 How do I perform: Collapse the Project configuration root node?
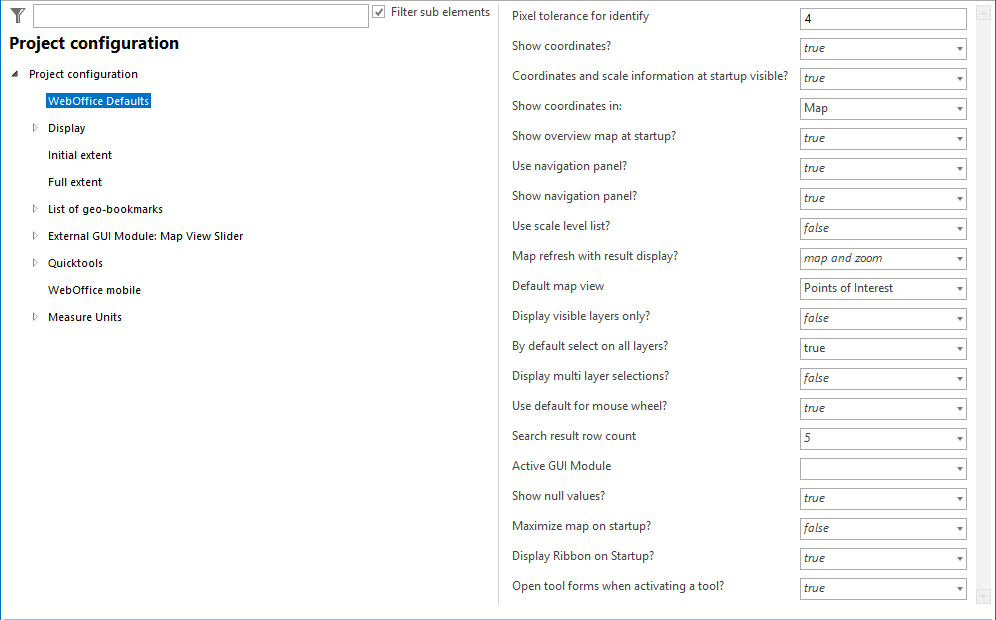coord(14,74)
